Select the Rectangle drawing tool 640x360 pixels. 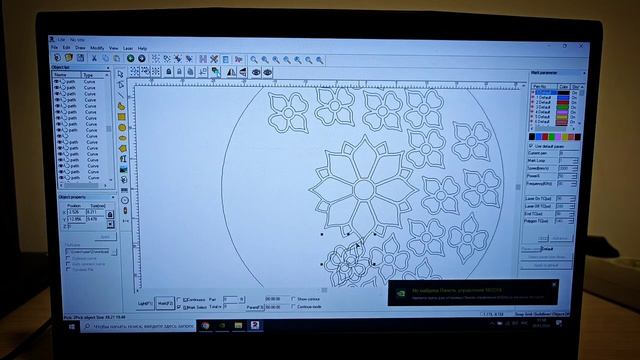pyautogui.click(x=122, y=117)
